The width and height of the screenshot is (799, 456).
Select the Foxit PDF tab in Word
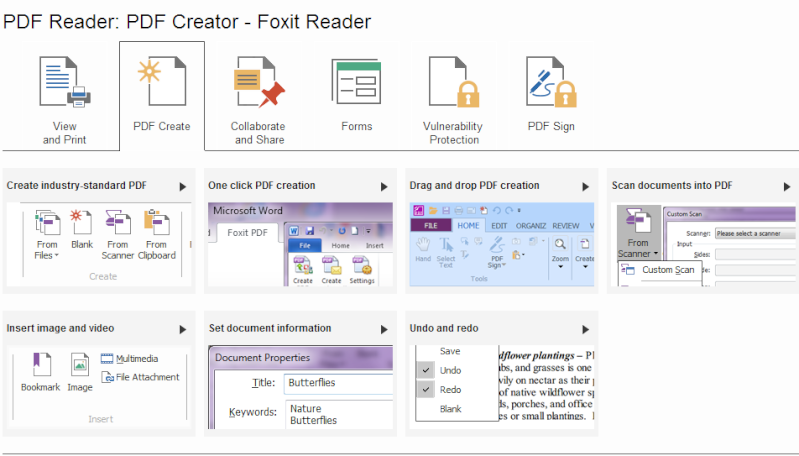click(247, 233)
